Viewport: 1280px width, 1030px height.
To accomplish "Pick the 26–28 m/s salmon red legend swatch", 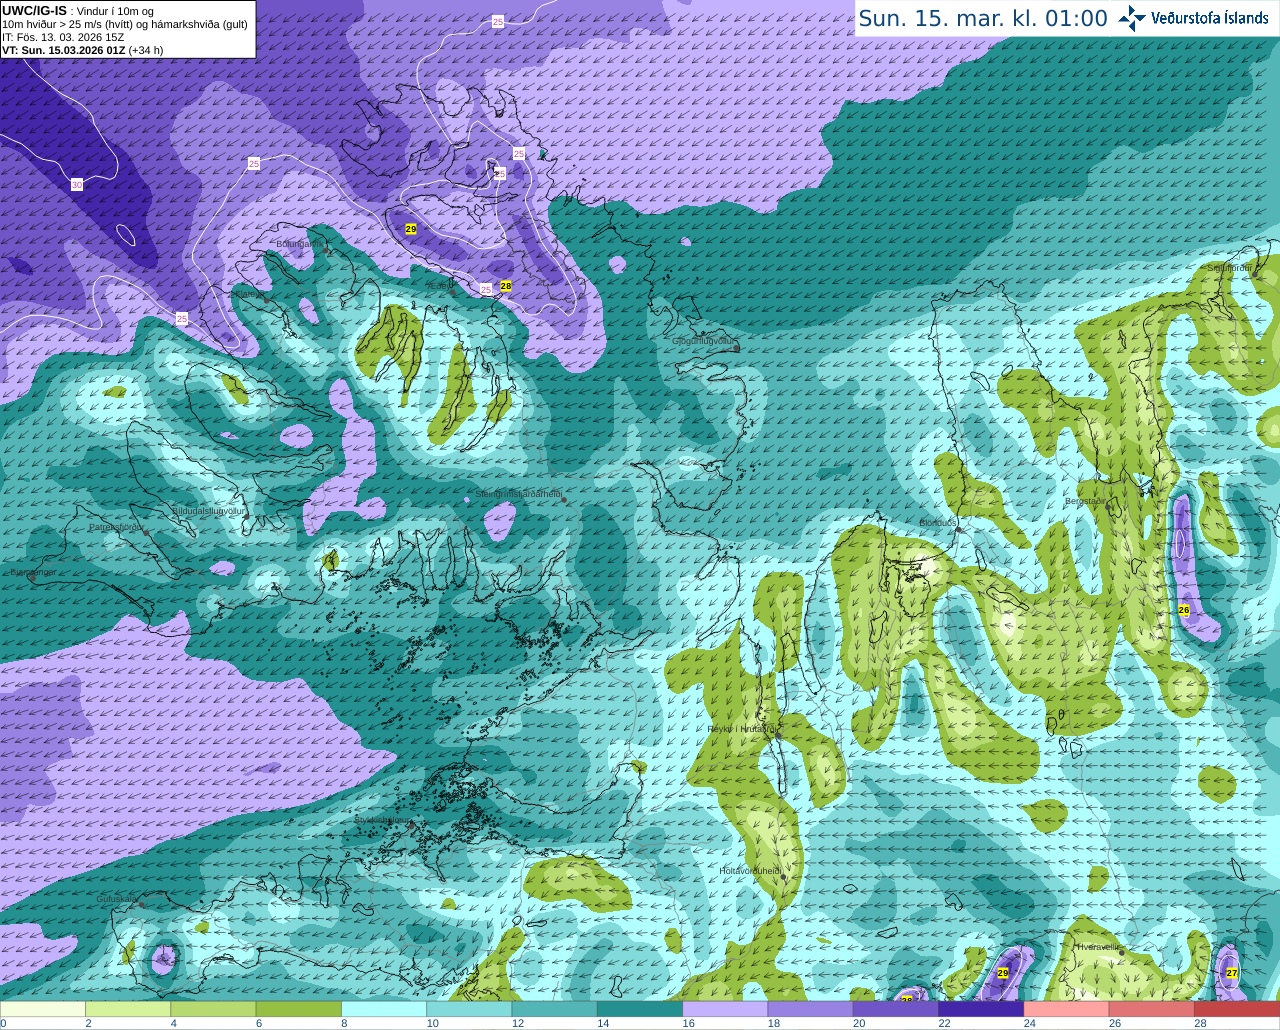I will point(1152,1009).
